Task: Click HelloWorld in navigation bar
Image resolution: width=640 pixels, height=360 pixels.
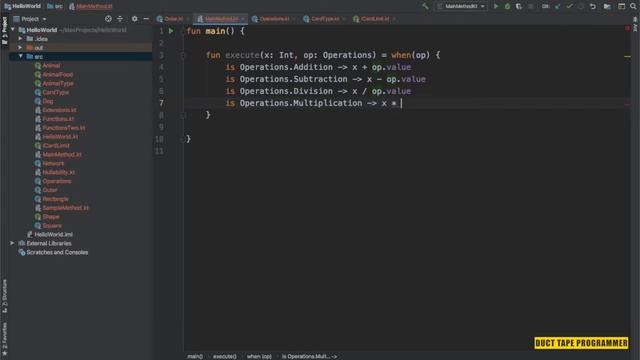Action: point(22,6)
